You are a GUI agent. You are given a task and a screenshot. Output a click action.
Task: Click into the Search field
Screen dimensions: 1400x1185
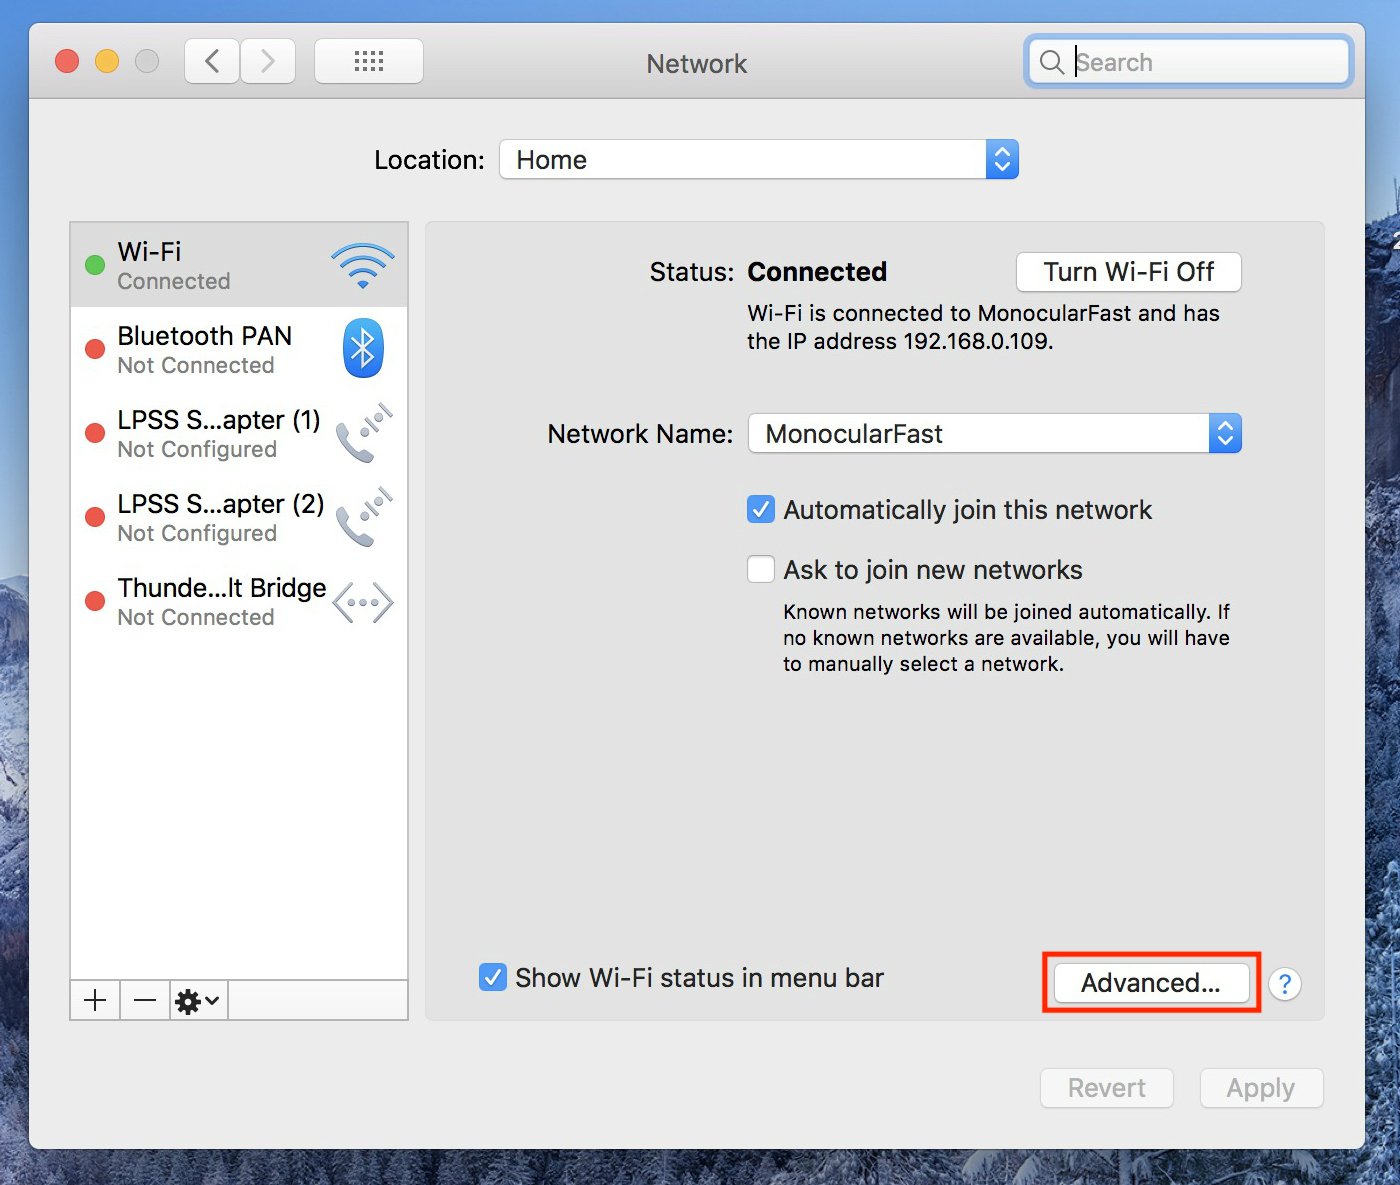click(x=1189, y=62)
